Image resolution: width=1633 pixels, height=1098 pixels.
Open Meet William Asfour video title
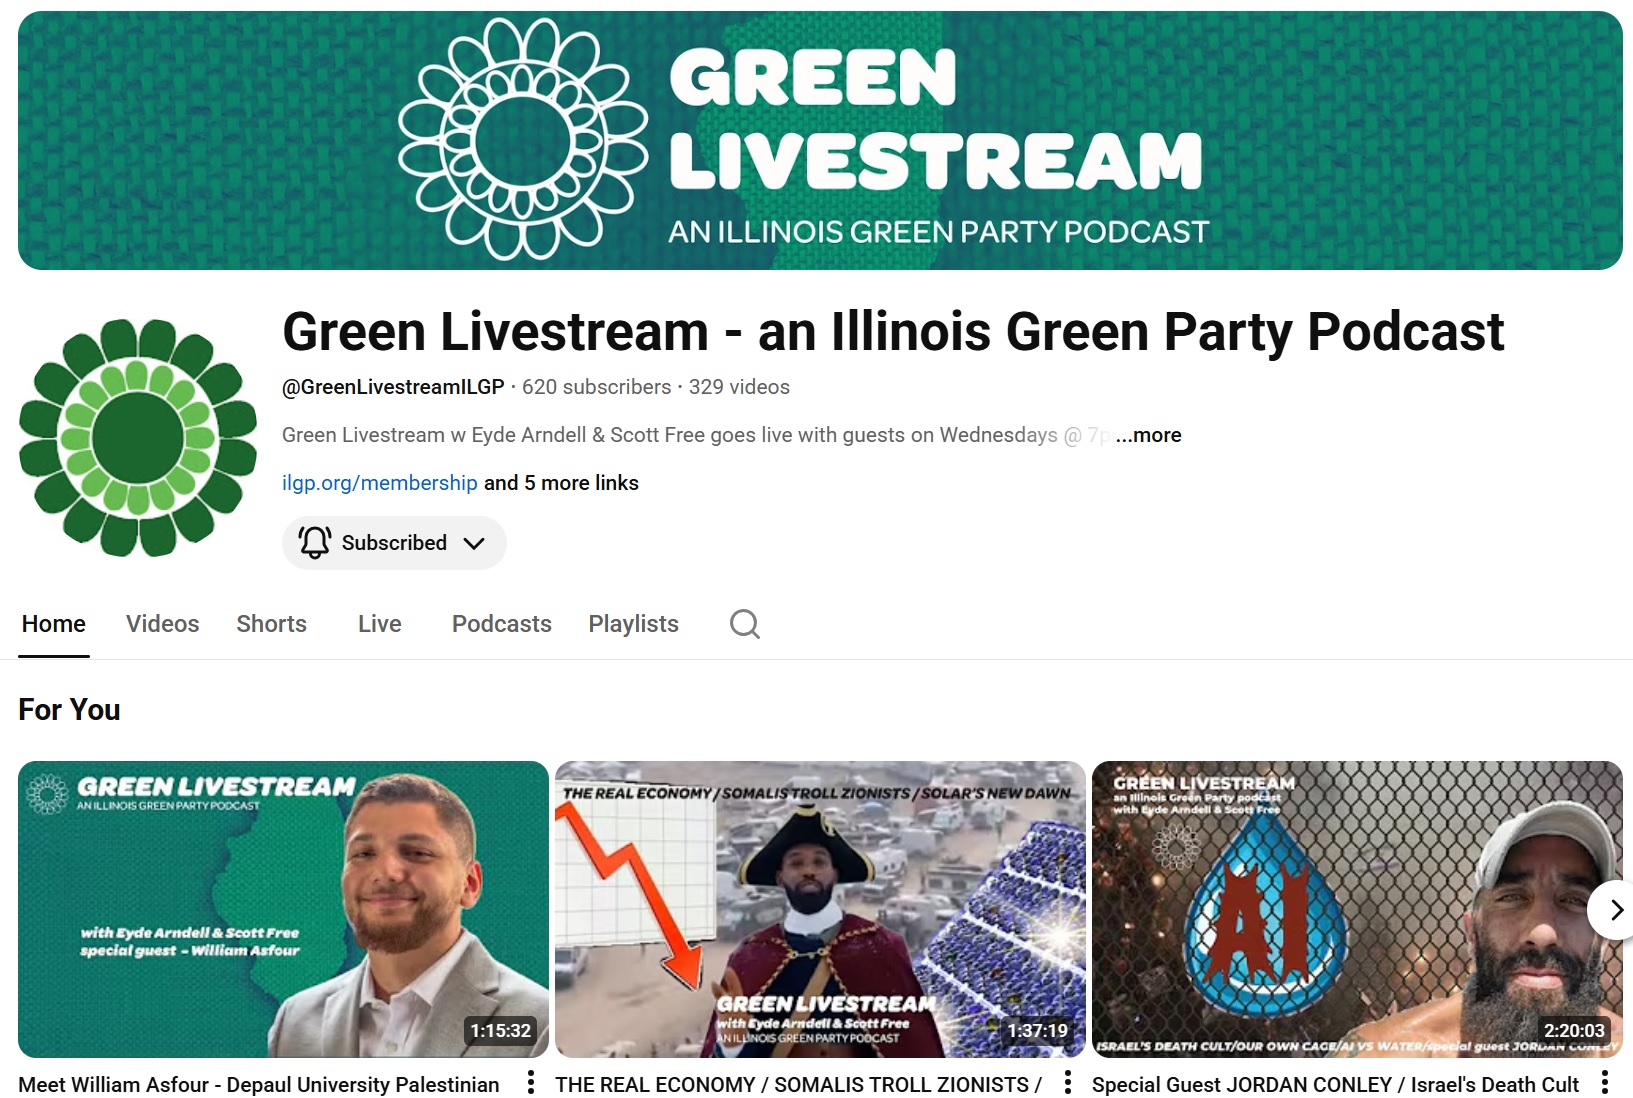(259, 1085)
